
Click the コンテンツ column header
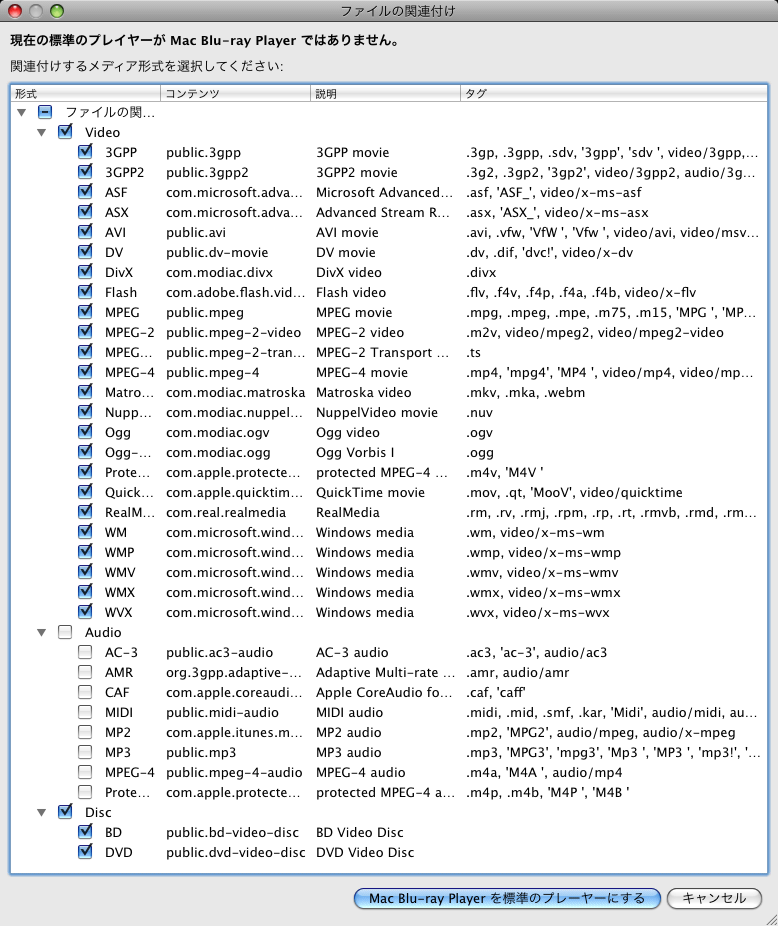tap(235, 93)
